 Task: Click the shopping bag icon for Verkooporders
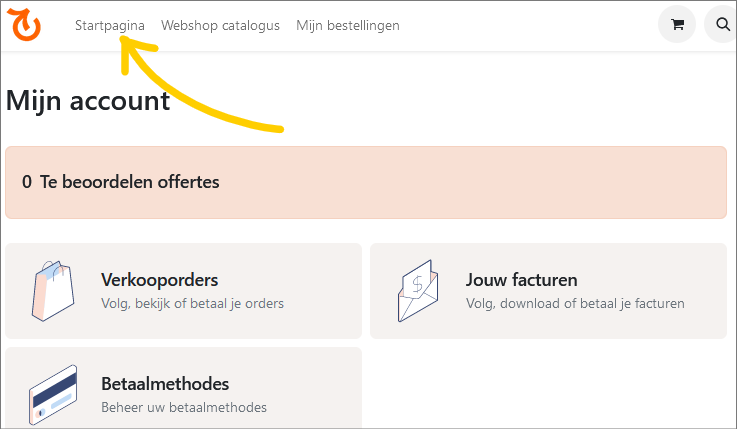52,290
